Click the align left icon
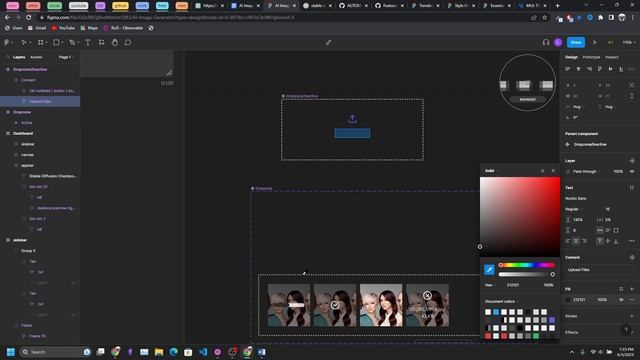640x360 pixels. pos(568,69)
